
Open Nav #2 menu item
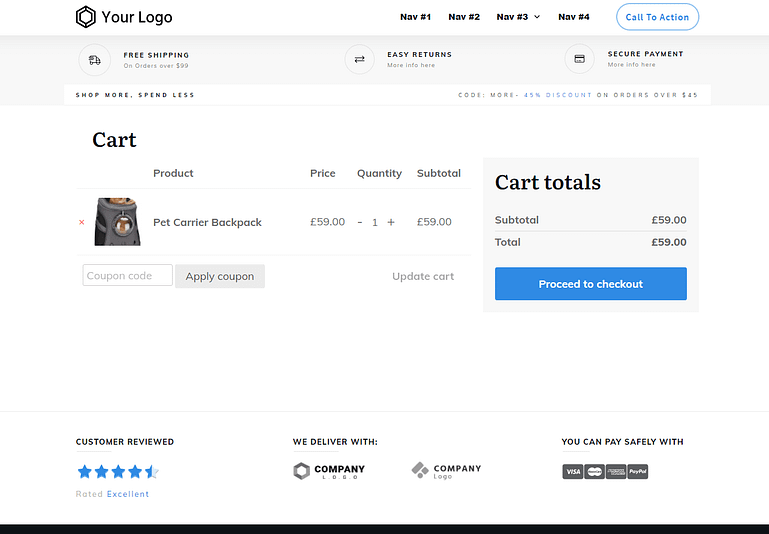[464, 17]
